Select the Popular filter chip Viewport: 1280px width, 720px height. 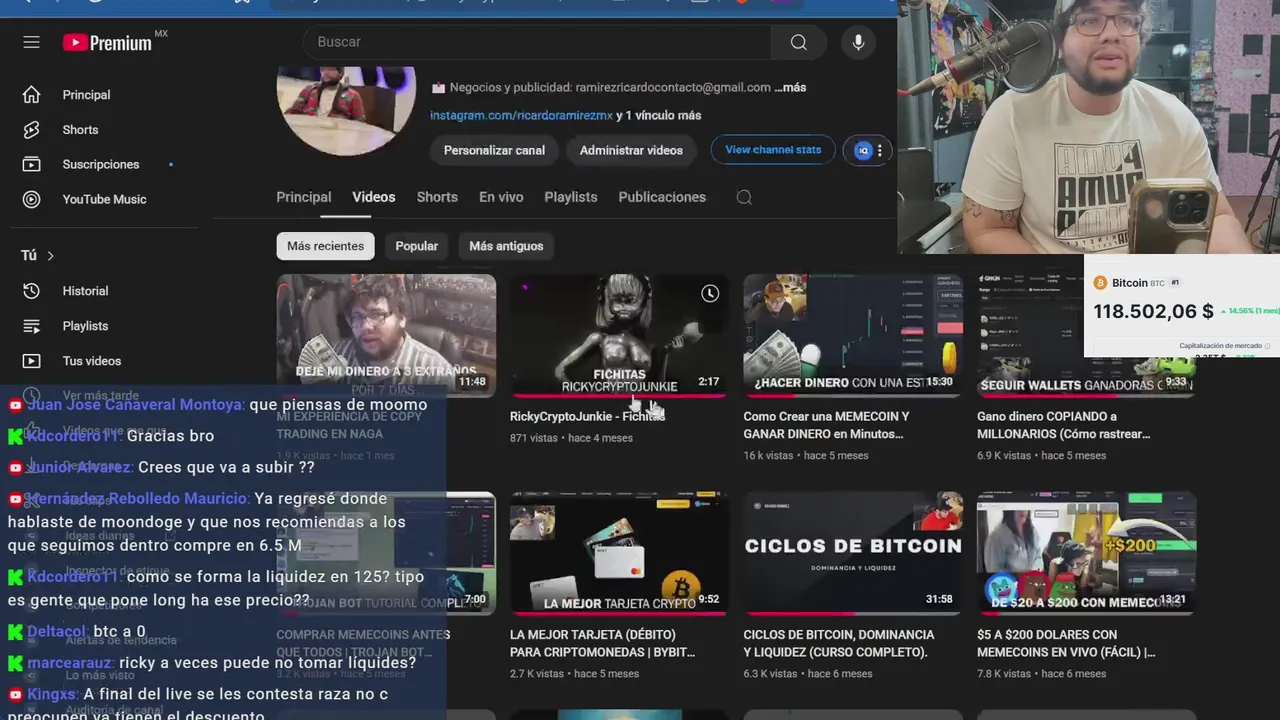[417, 246]
